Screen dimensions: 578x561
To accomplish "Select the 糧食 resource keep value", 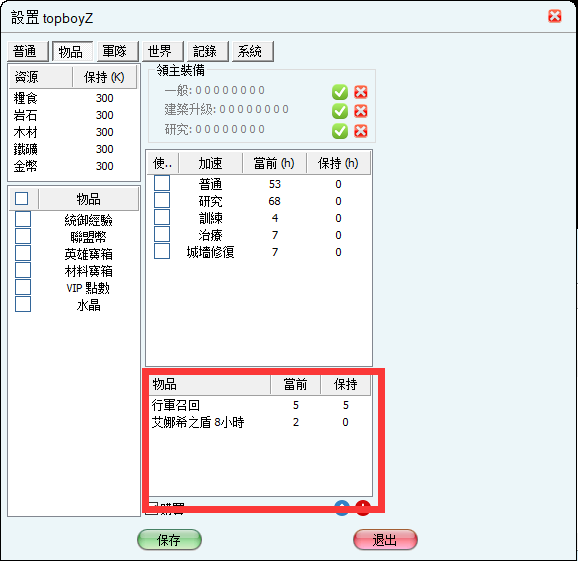I will [x=104, y=98].
